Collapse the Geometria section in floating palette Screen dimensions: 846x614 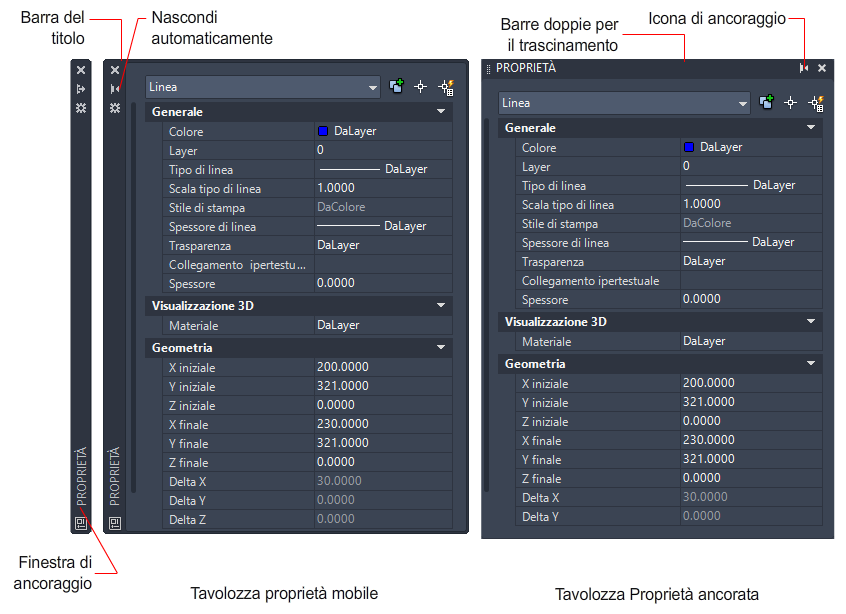pos(441,347)
